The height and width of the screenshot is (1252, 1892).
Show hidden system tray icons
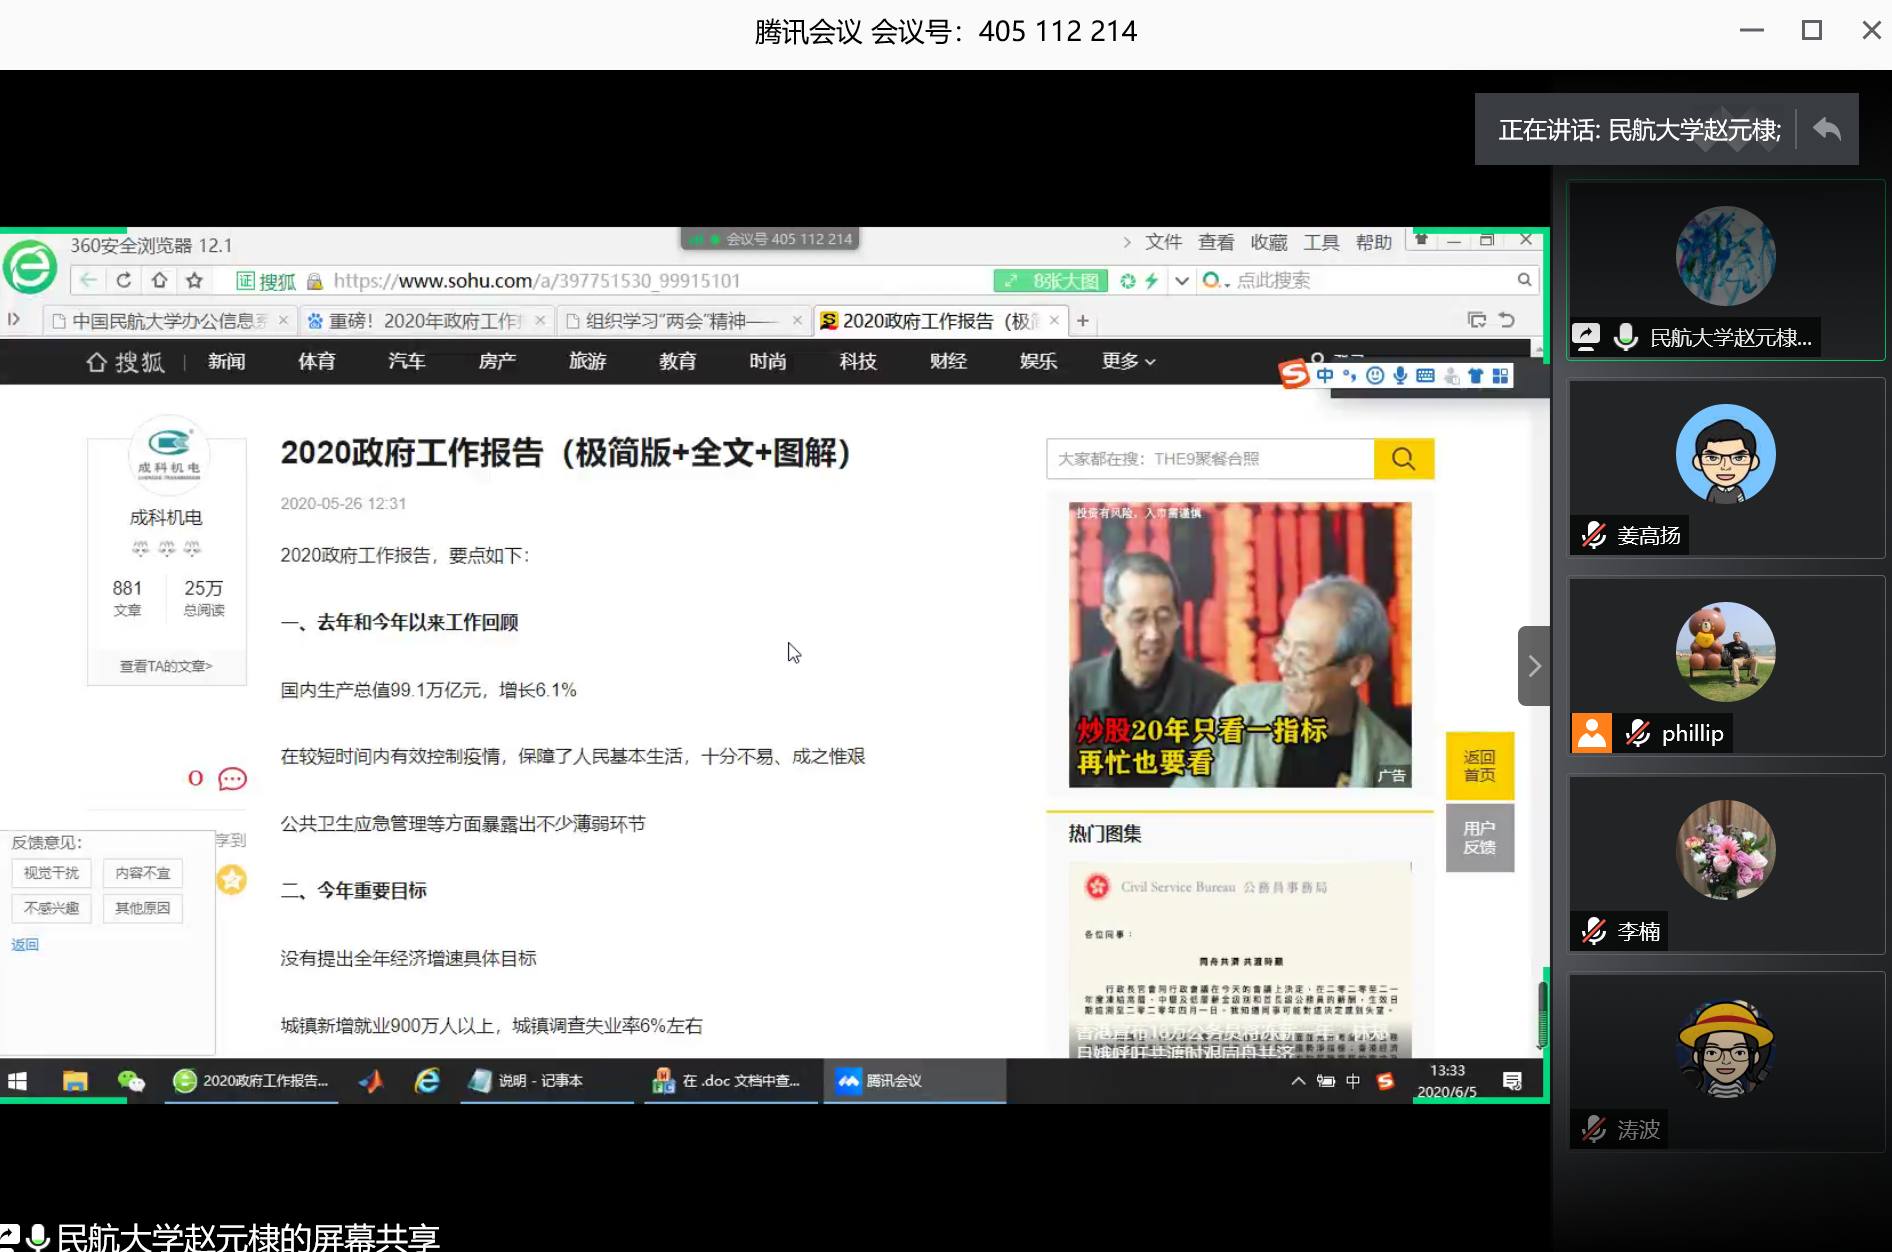point(1298,1081)
